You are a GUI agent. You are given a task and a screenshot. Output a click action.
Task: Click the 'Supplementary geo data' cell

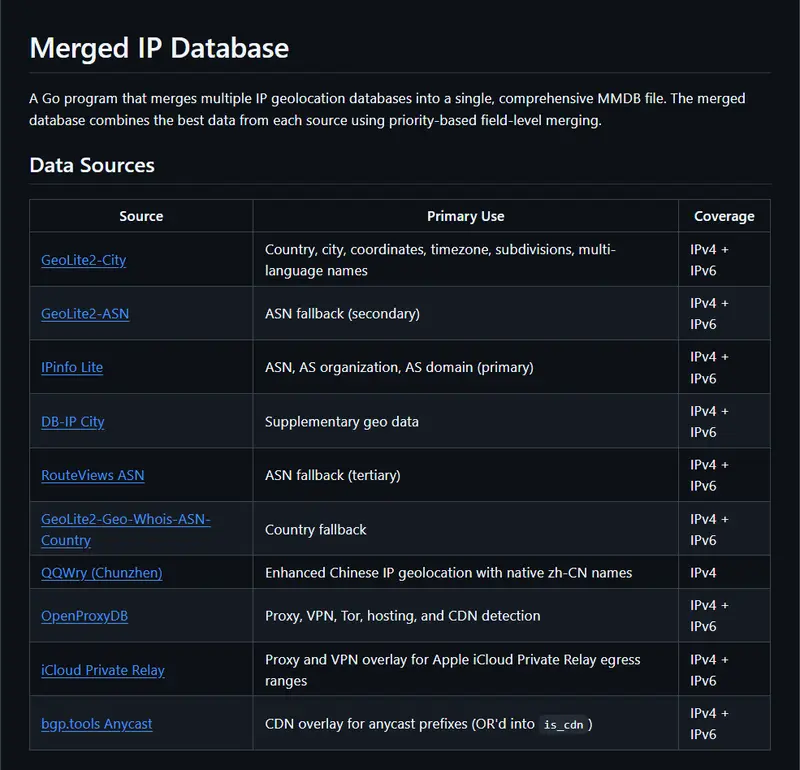[x=466, y=421]
